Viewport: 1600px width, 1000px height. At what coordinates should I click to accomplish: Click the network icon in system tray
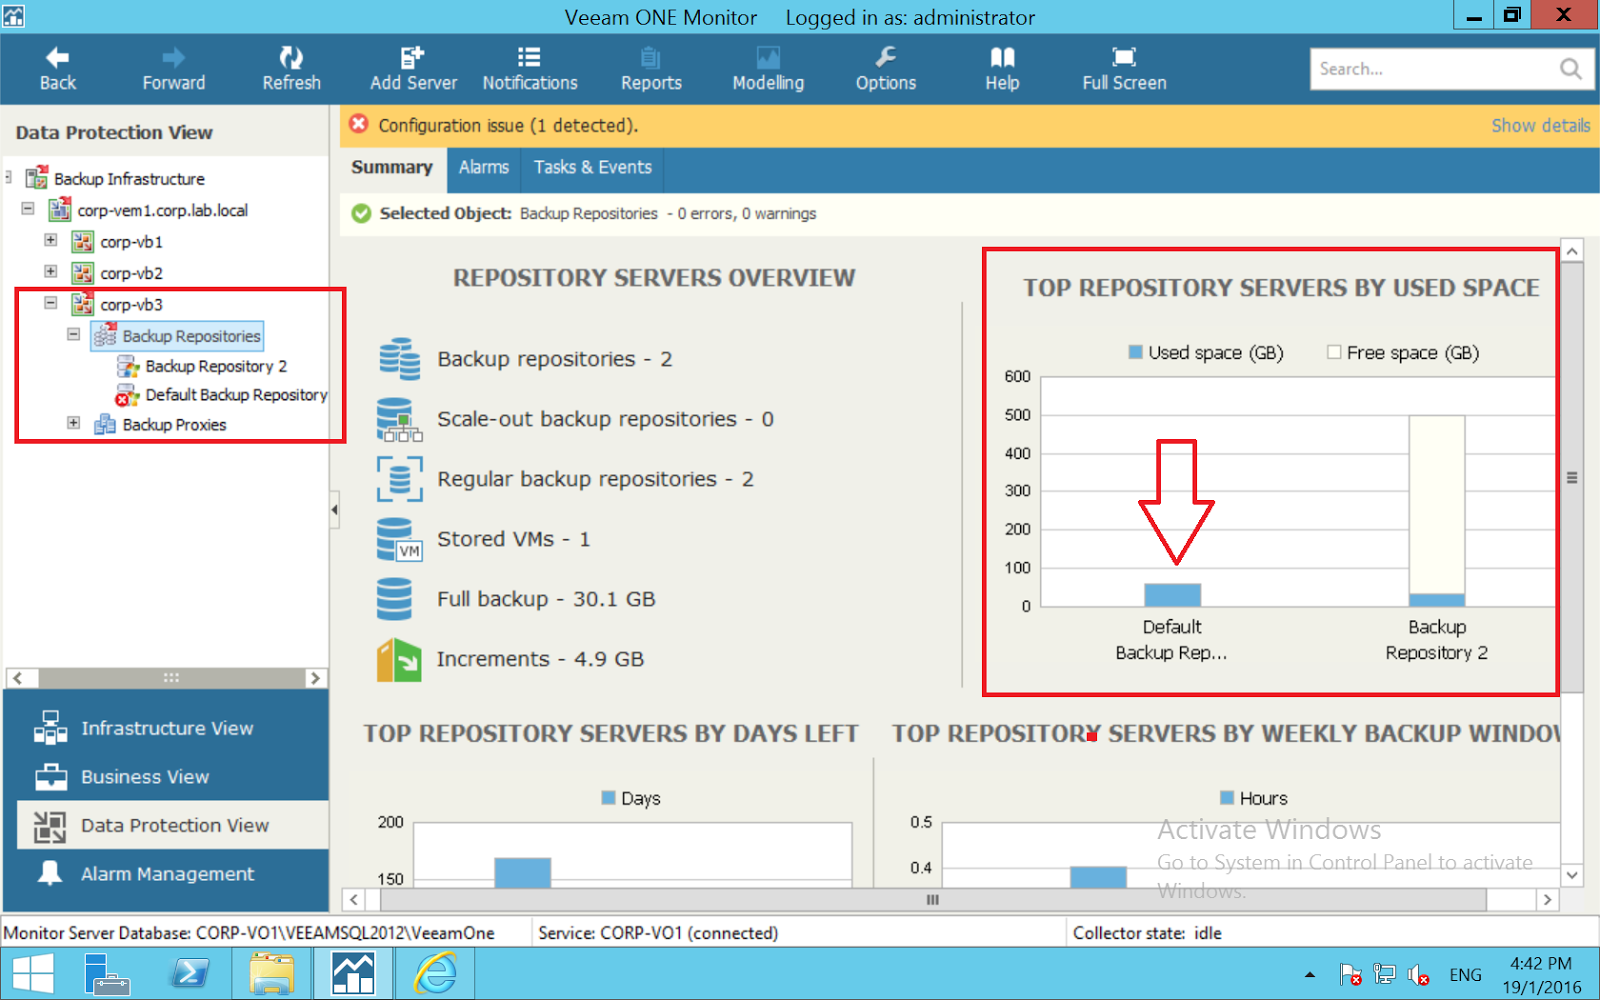tap(1384, 974)
